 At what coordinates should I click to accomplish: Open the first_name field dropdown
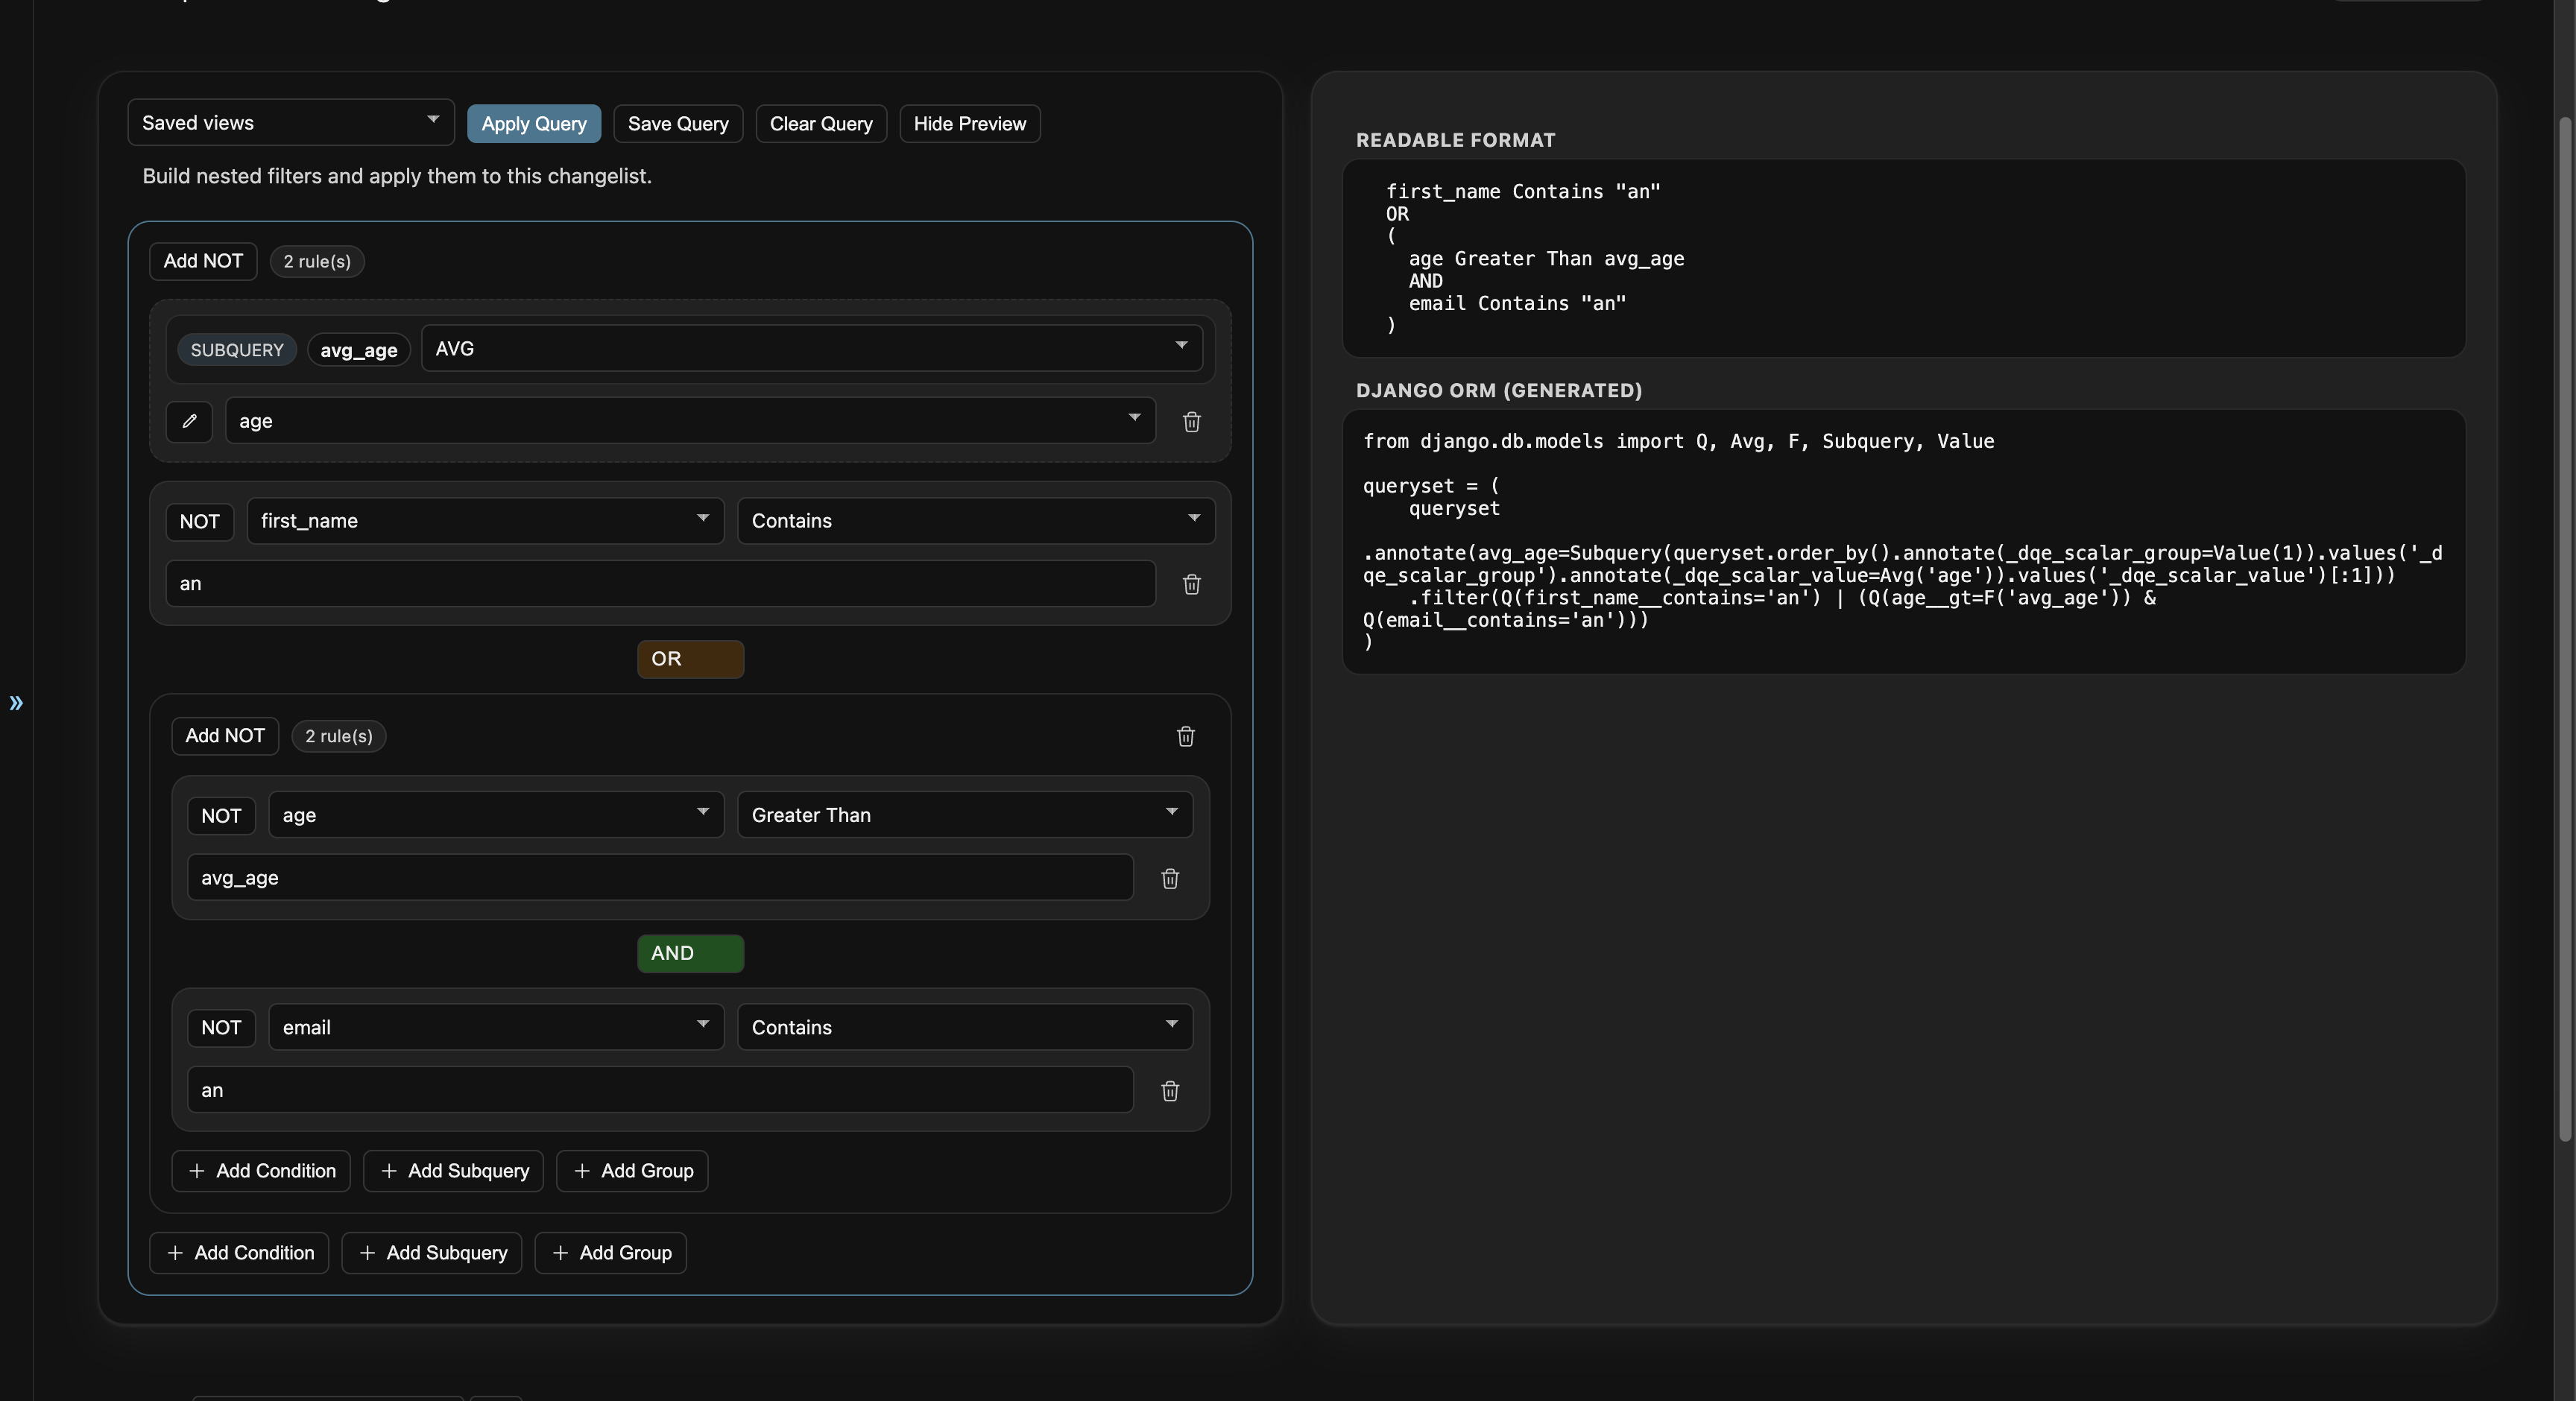tap(485, 521)
